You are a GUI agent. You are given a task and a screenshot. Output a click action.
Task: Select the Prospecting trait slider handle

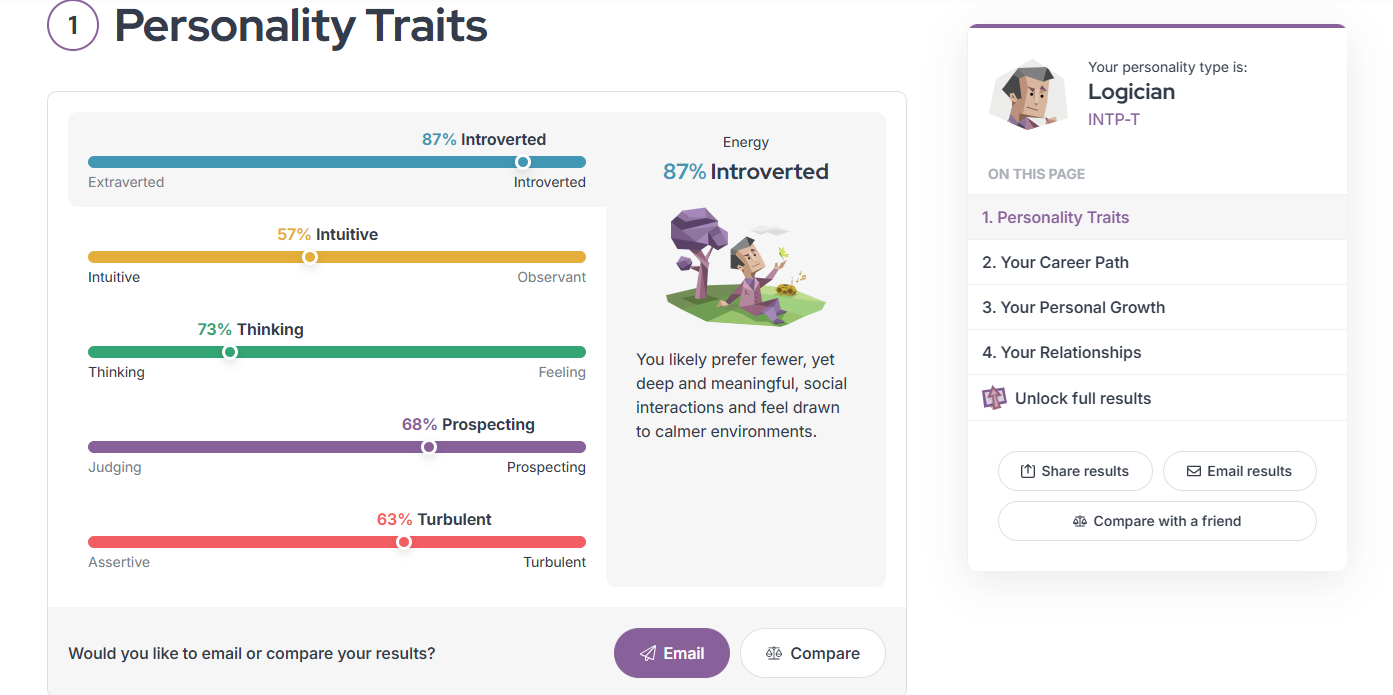pos(429,447)
